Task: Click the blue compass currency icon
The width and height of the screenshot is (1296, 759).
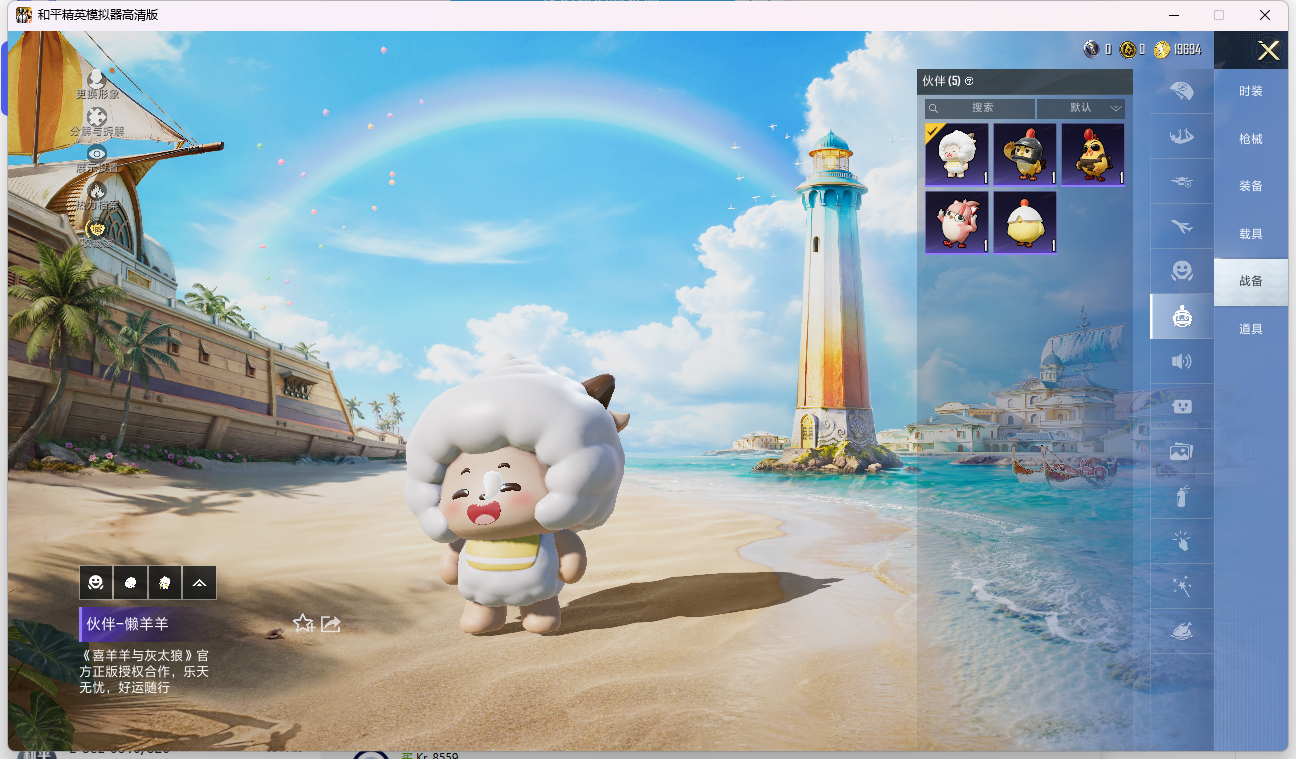Action: click(x=1091, y=49)
